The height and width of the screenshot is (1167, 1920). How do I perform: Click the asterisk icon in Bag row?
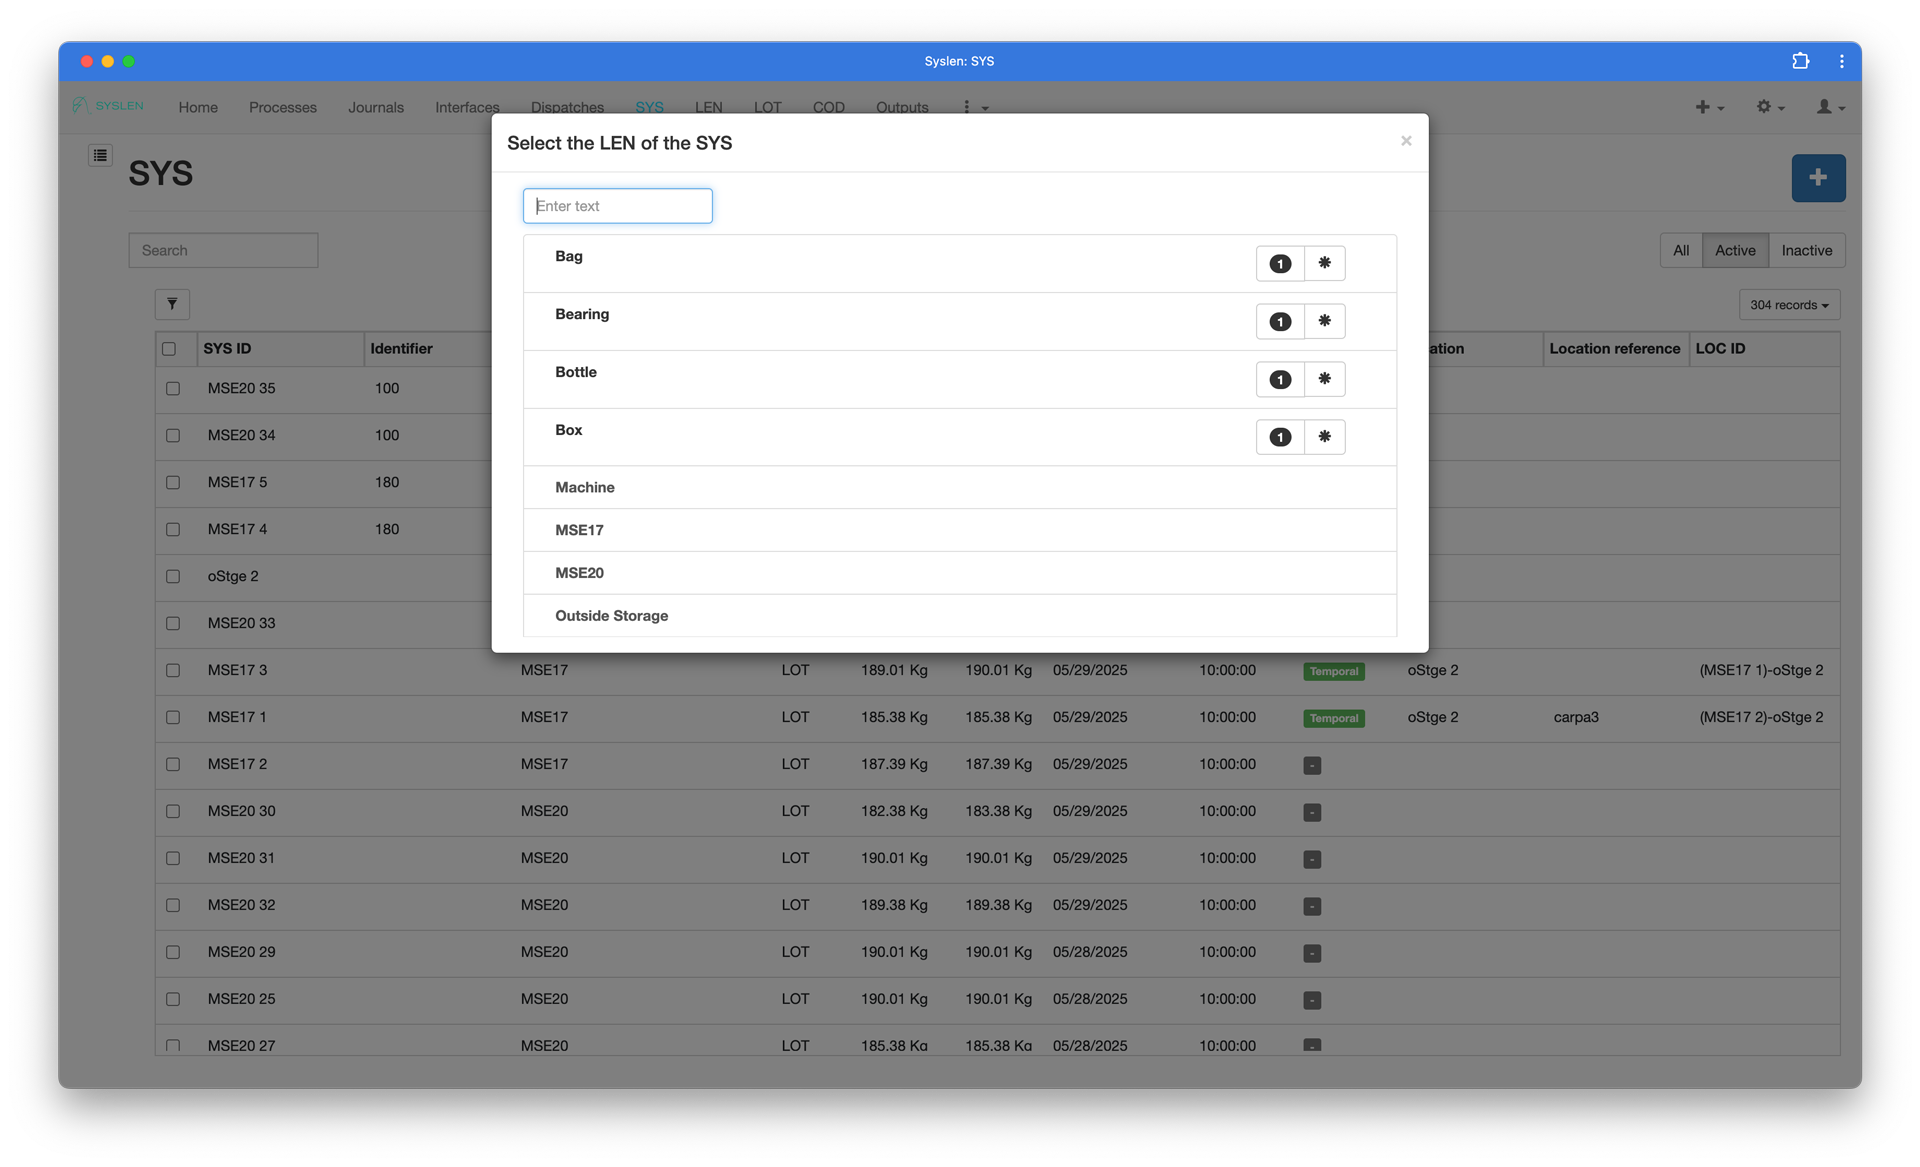pos(1324,263)
